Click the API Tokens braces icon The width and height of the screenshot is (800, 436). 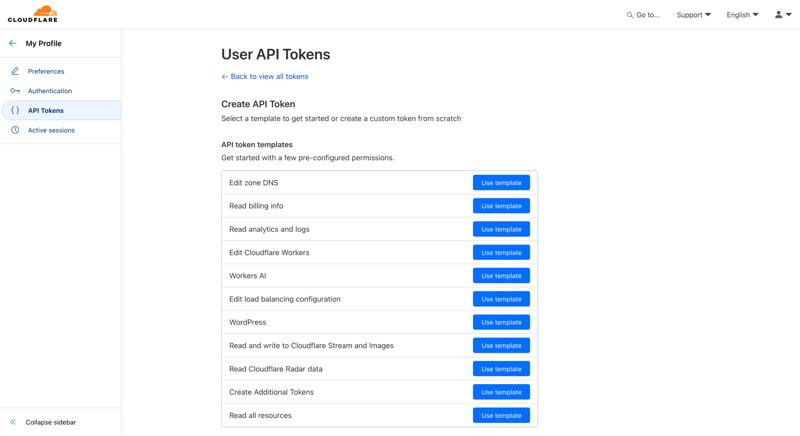pyautogui.click(x=15, y=111)
